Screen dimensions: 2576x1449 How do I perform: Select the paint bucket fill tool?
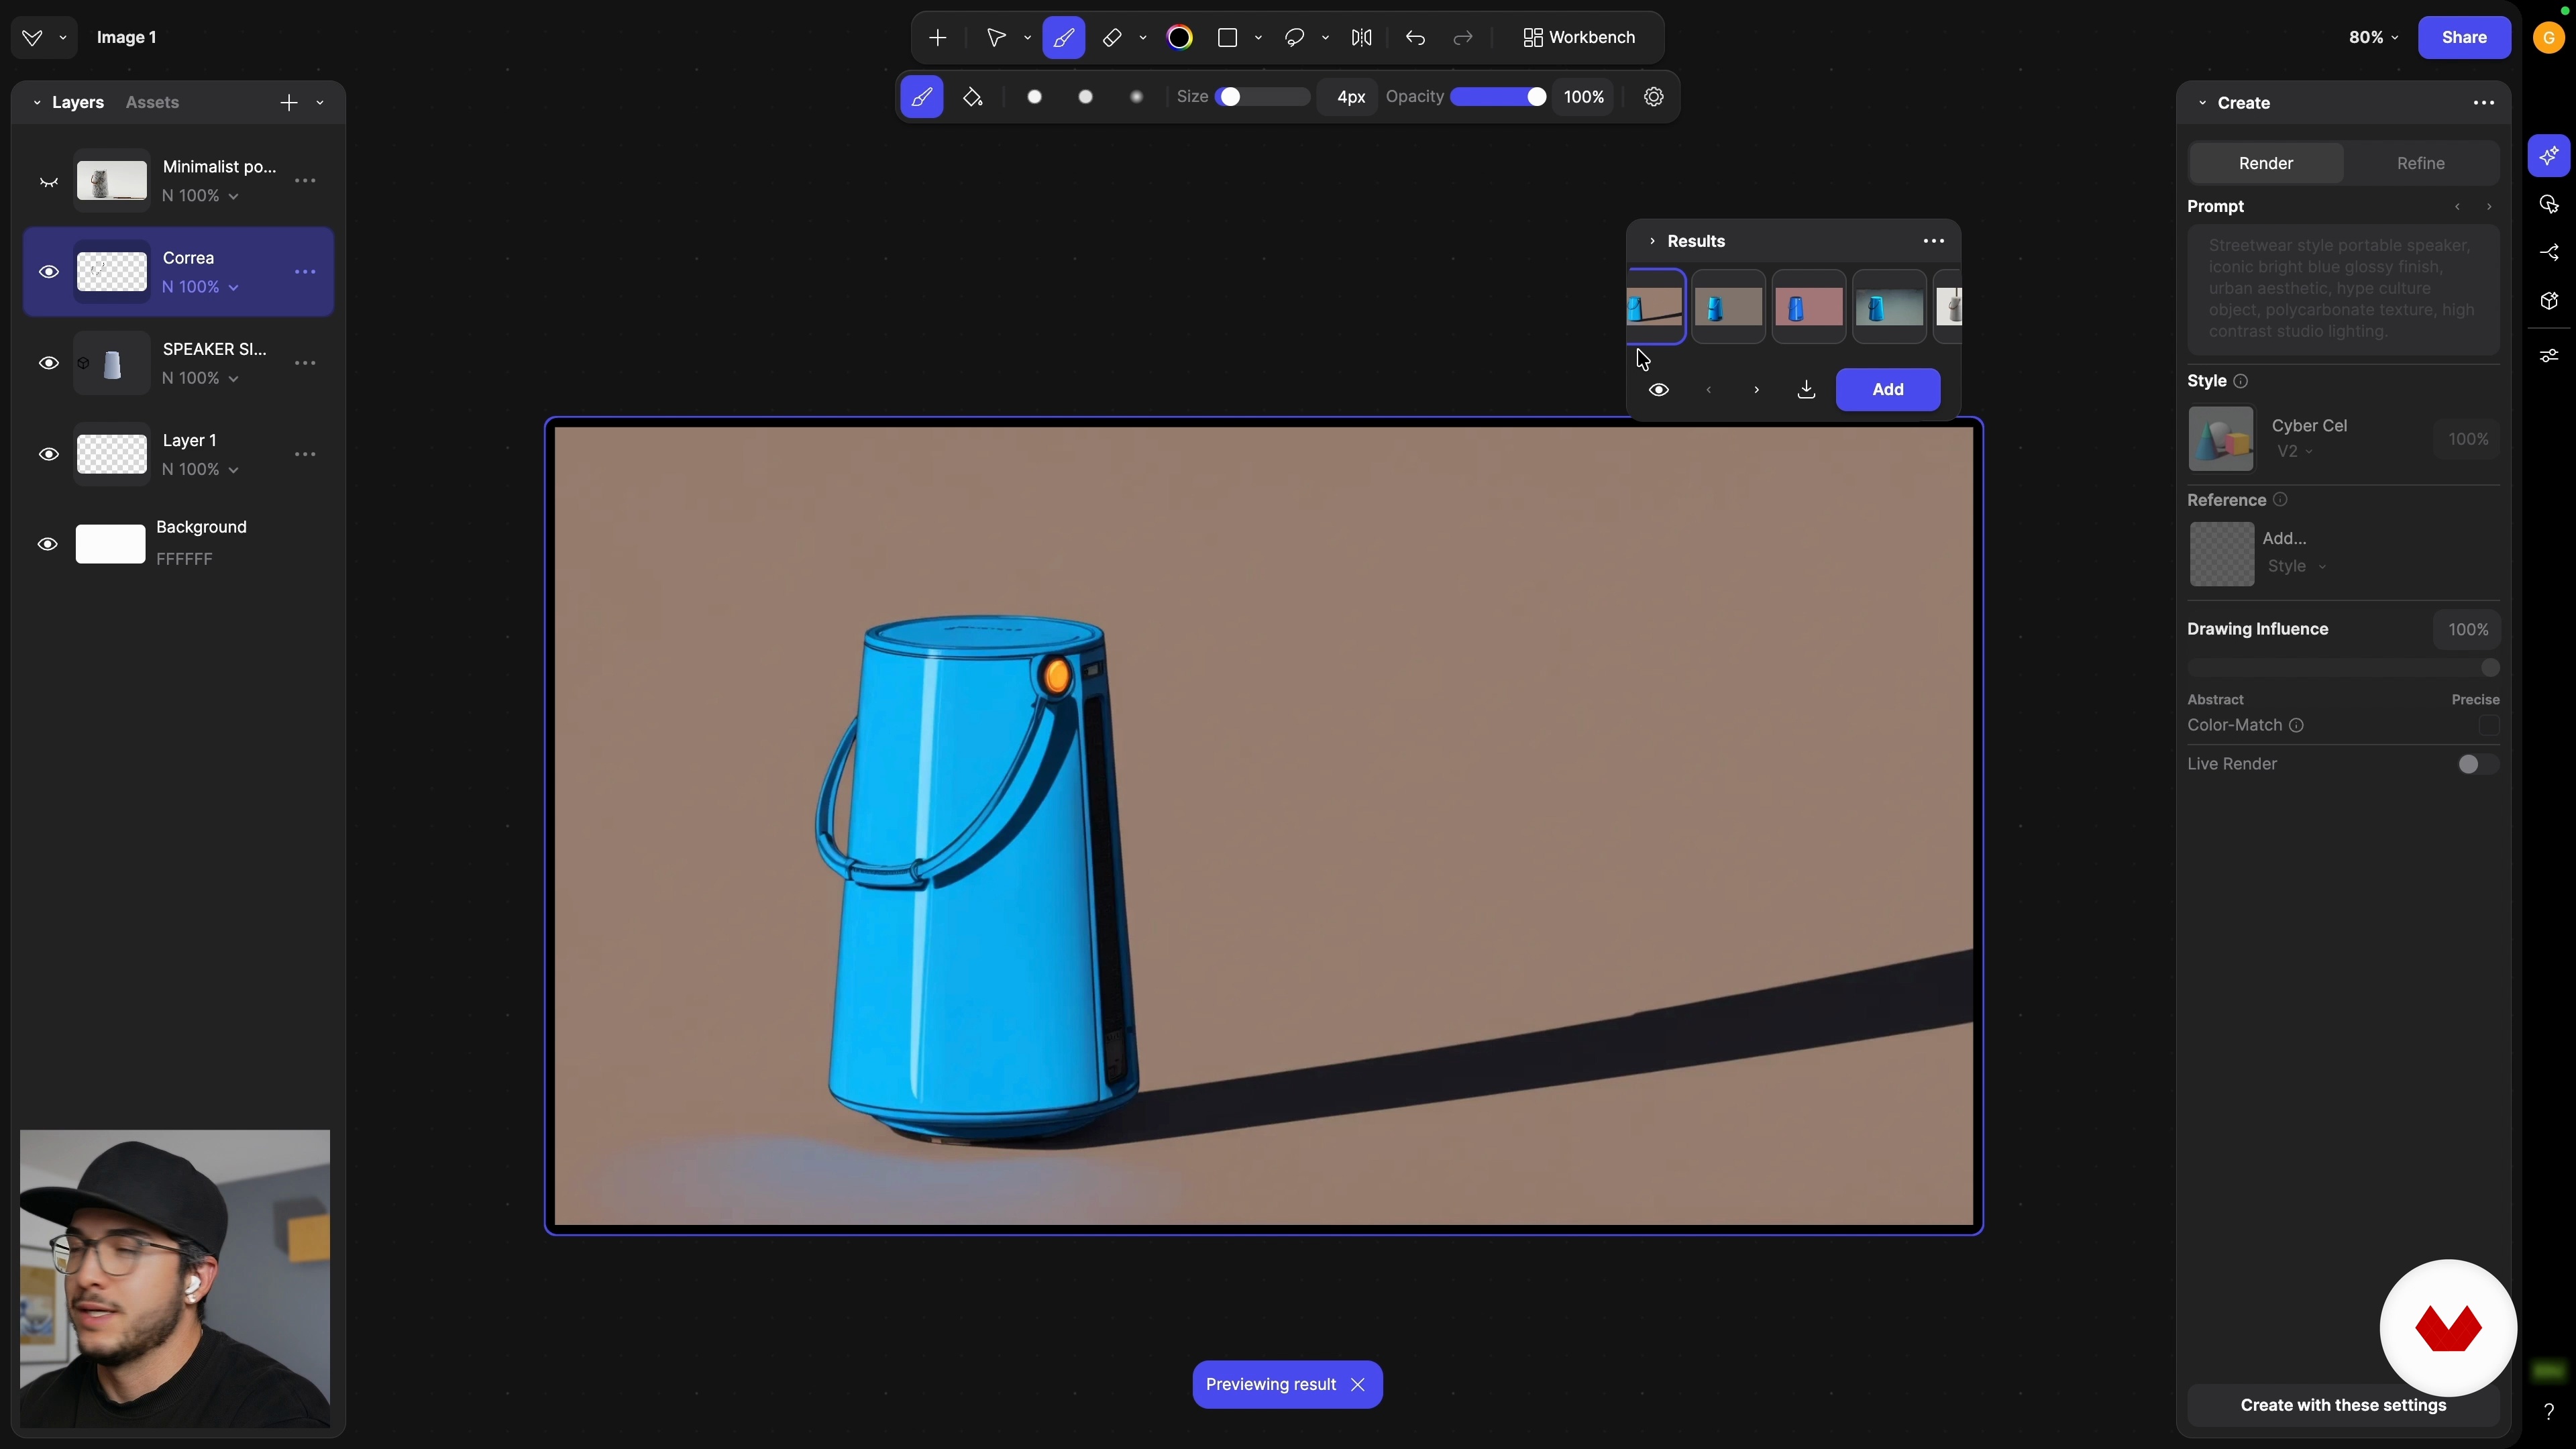click(973, 97)
